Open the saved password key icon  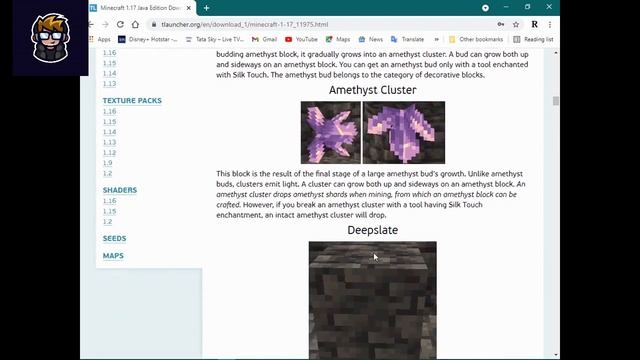coord(501,24)
